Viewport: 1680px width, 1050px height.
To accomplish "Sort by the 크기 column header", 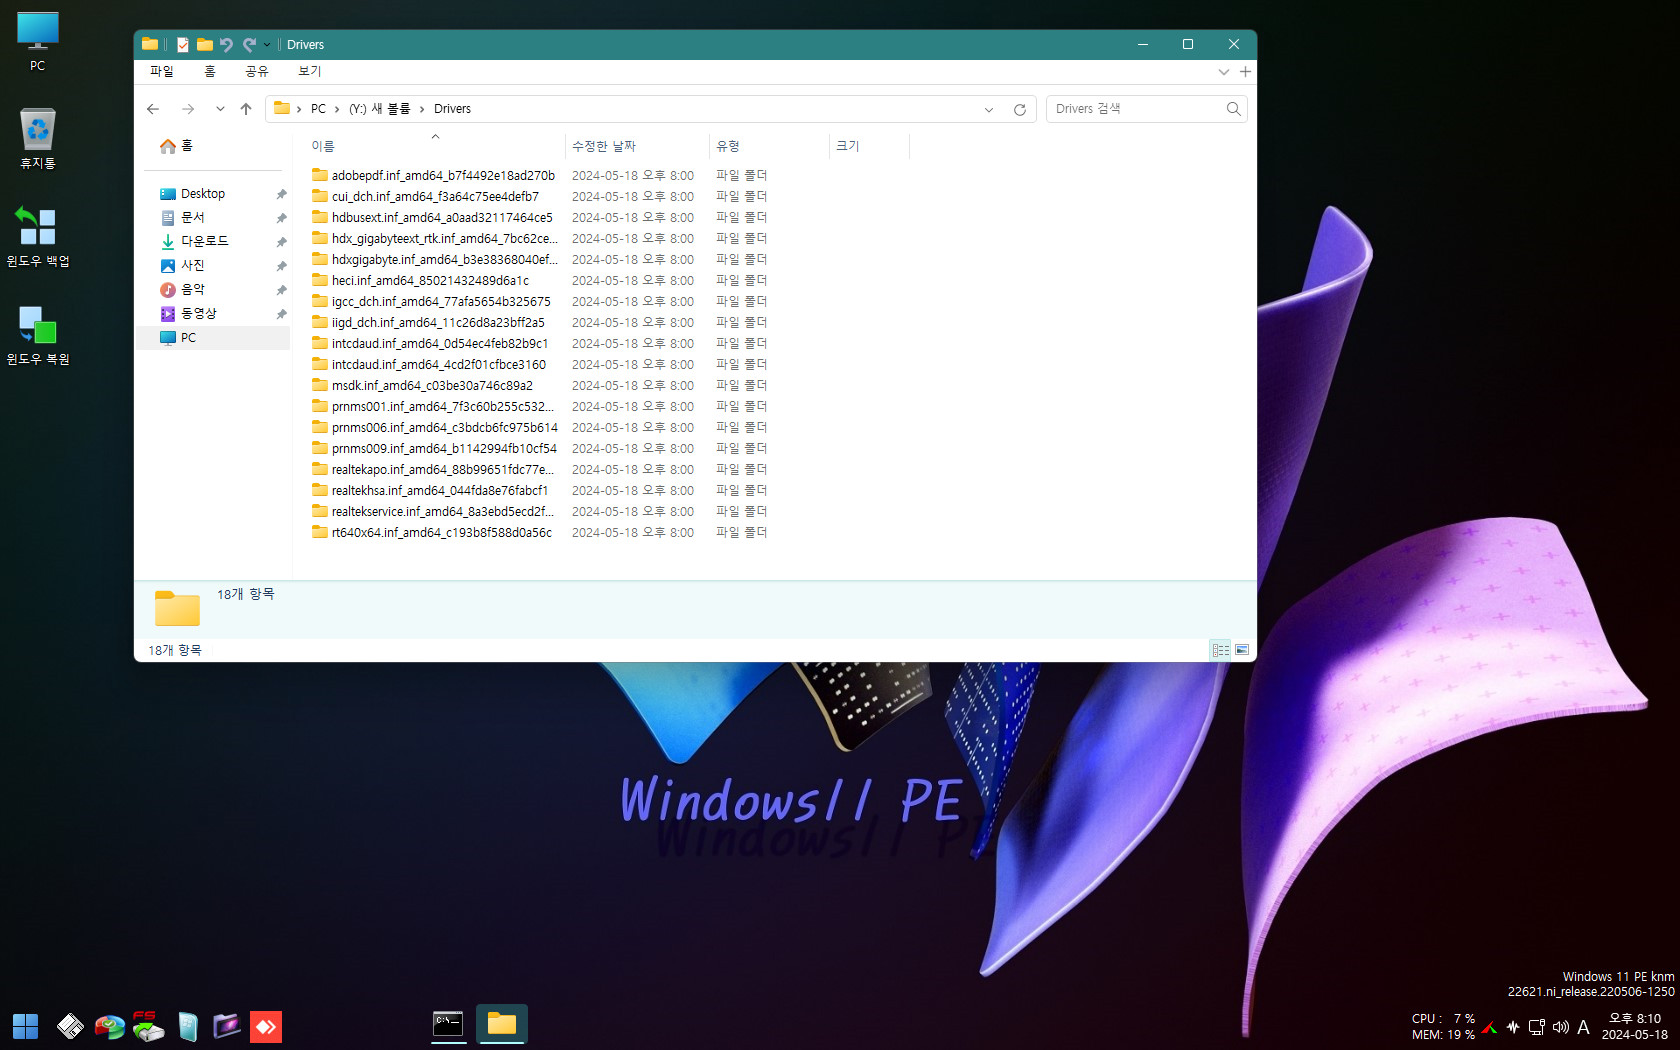I will click(x=869, y=146).
